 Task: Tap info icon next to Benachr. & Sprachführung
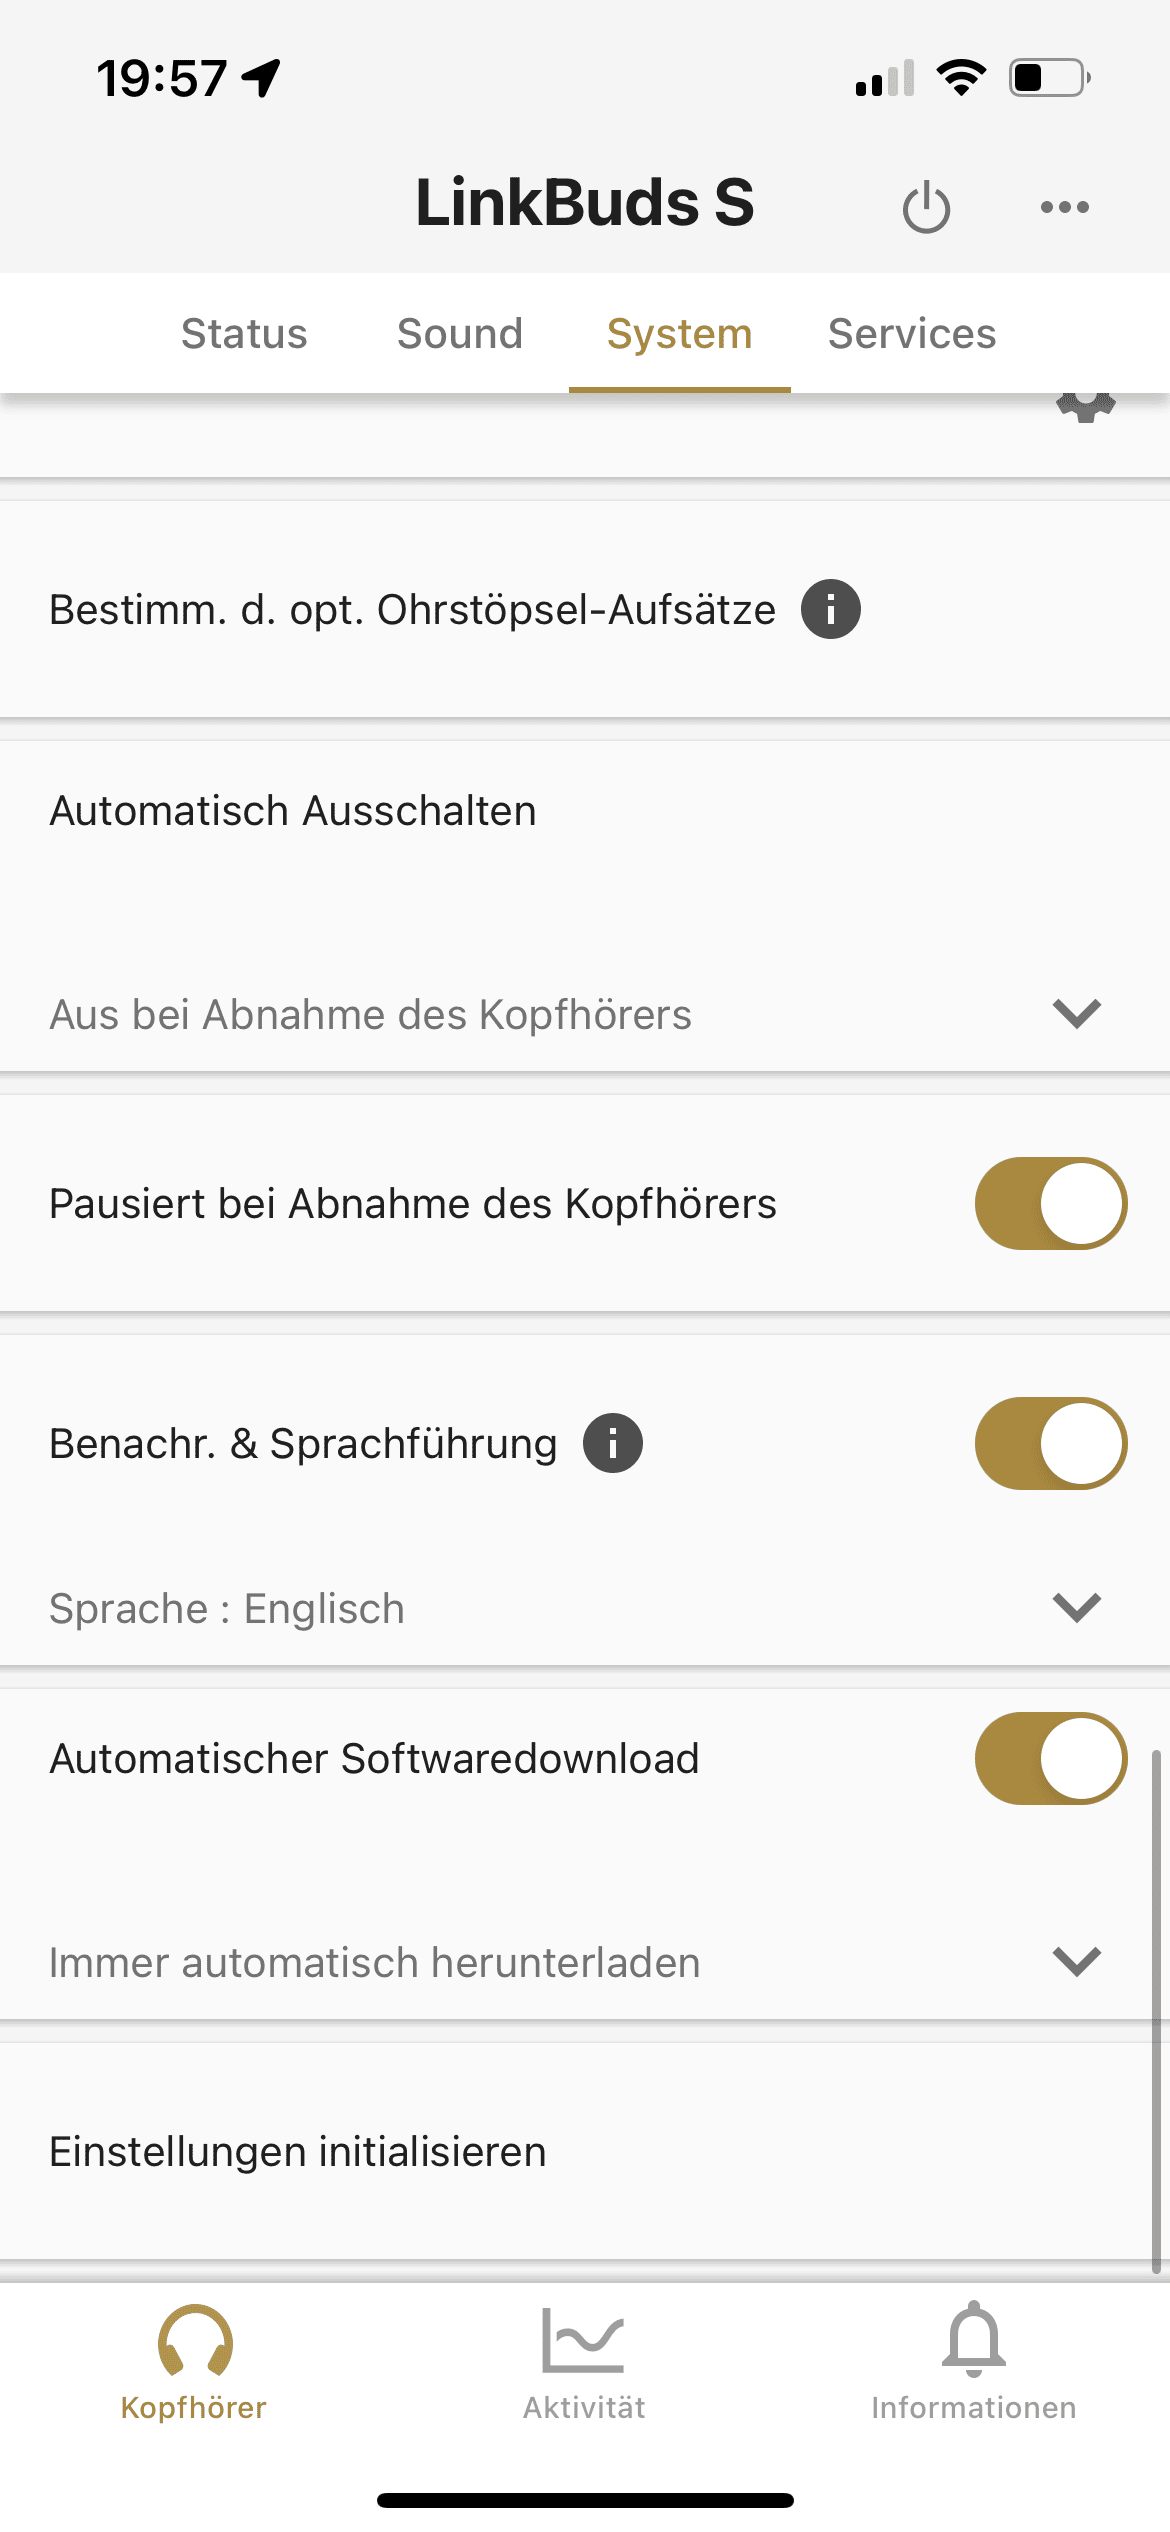point(613,1443)
